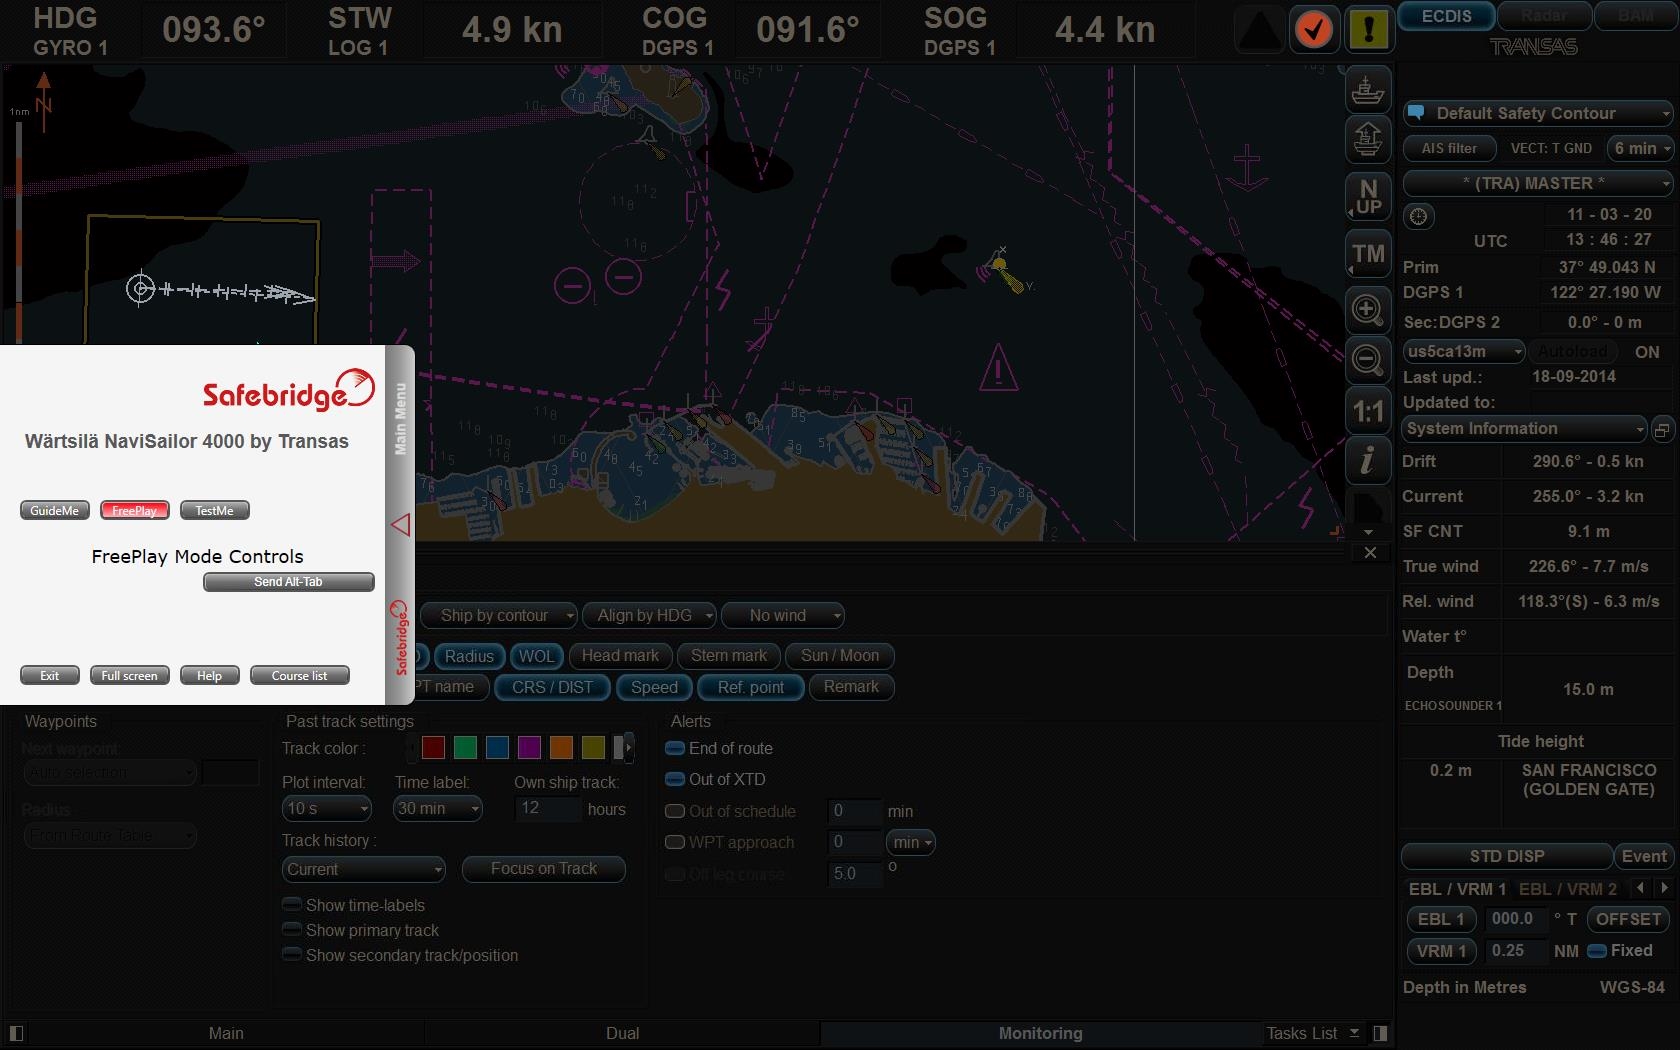Toggle the End of route alert
The height and width of the screenshot is (1050, 1680).
click(x=675, y=748)
